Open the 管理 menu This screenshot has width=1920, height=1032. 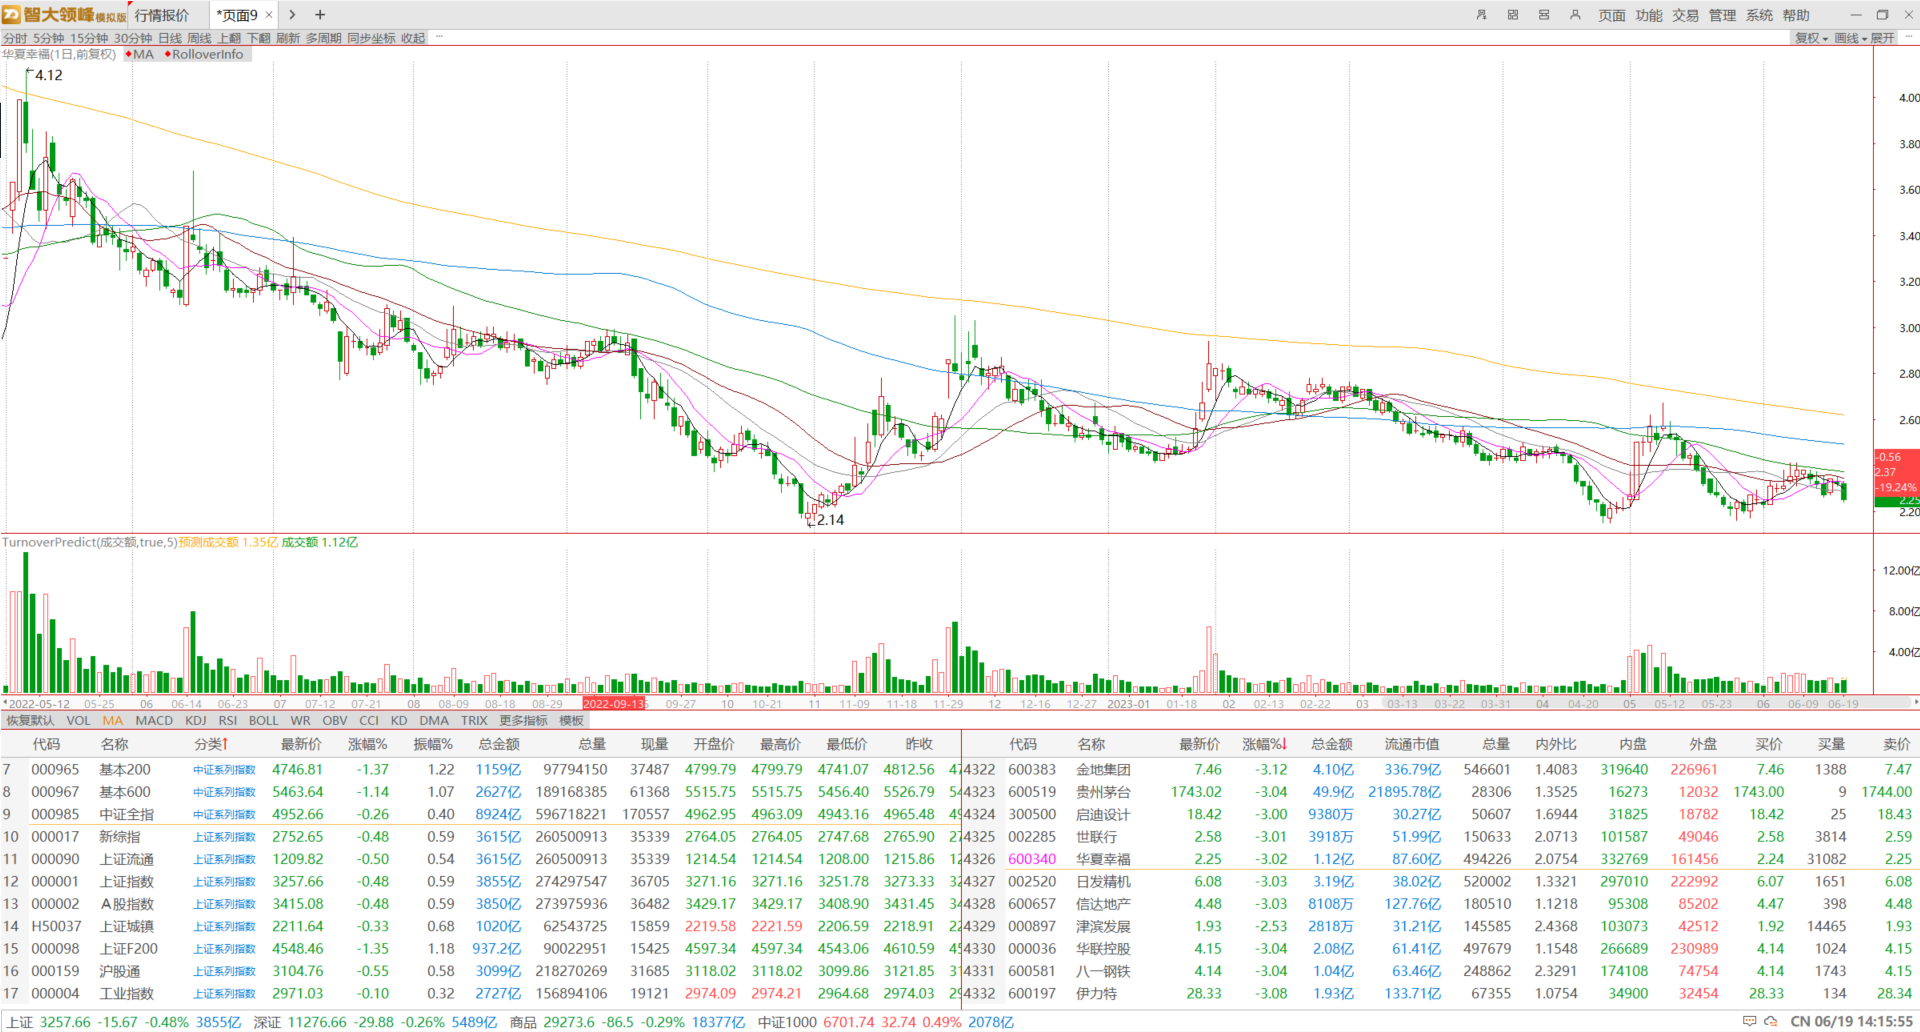pos(1722,15)
